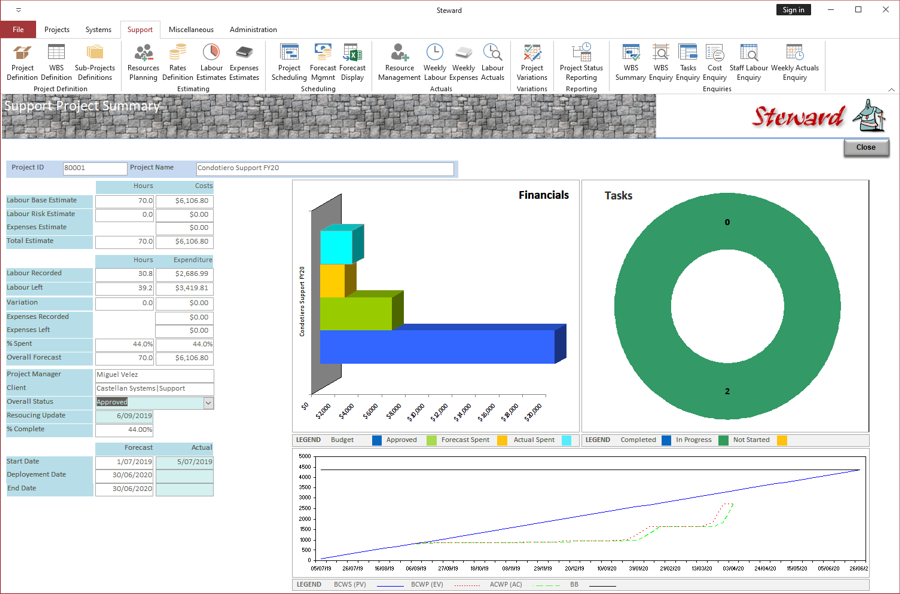Image resolution: width=900 pixels, height=594 pixels.
Task: Collapse the ribbon with the chevron
Action: pos(891,90)
